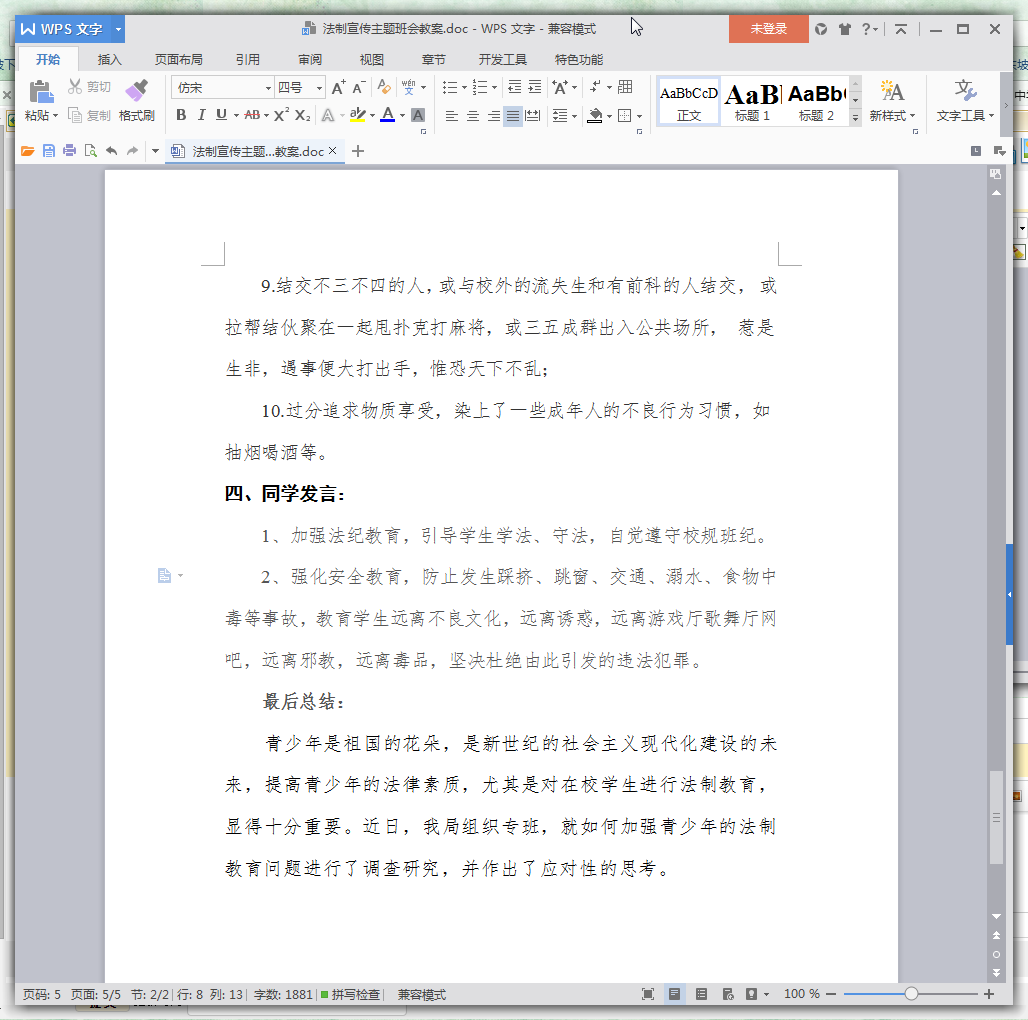Viewport: 1028px width, 1020px height.
Task: Click the Format Painter (格式刷) icon
Action: [x=137, y=93]
